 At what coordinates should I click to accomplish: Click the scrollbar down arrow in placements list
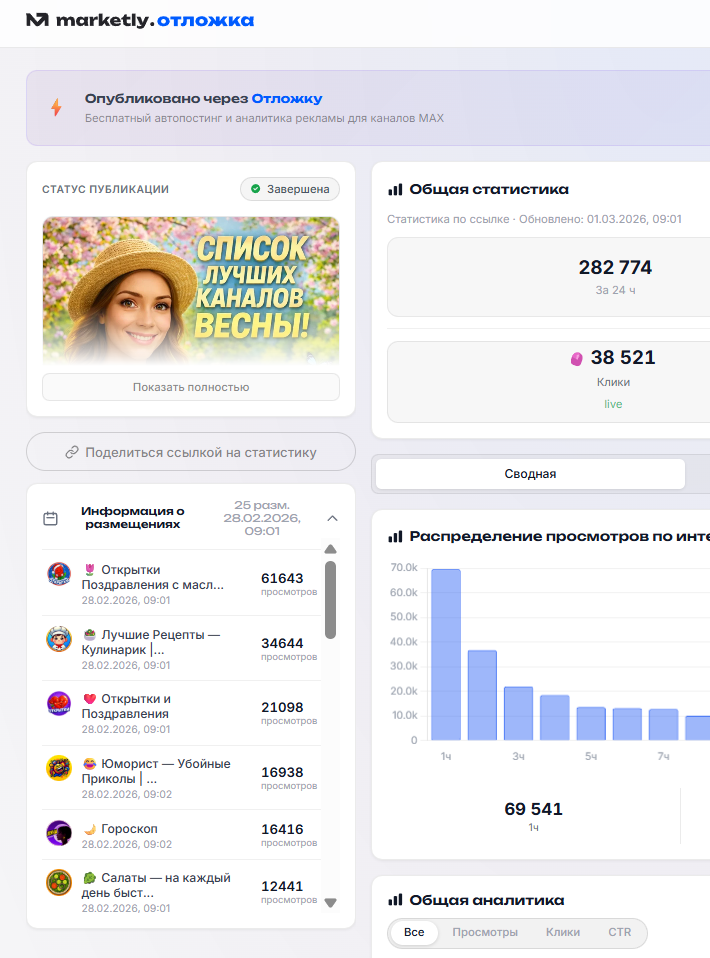click(x=331, y=902)
